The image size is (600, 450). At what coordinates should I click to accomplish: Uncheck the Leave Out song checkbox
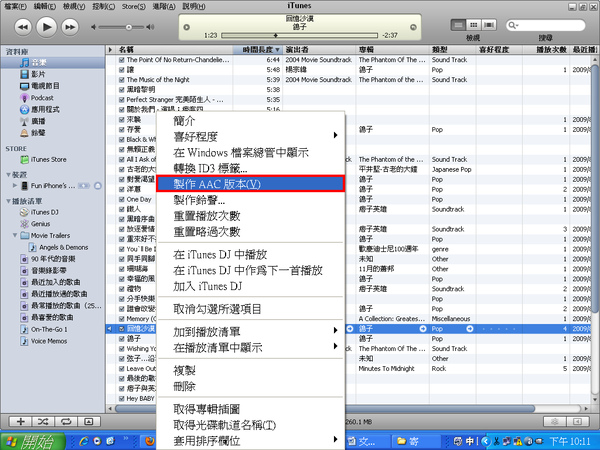[x=121, y=368]
